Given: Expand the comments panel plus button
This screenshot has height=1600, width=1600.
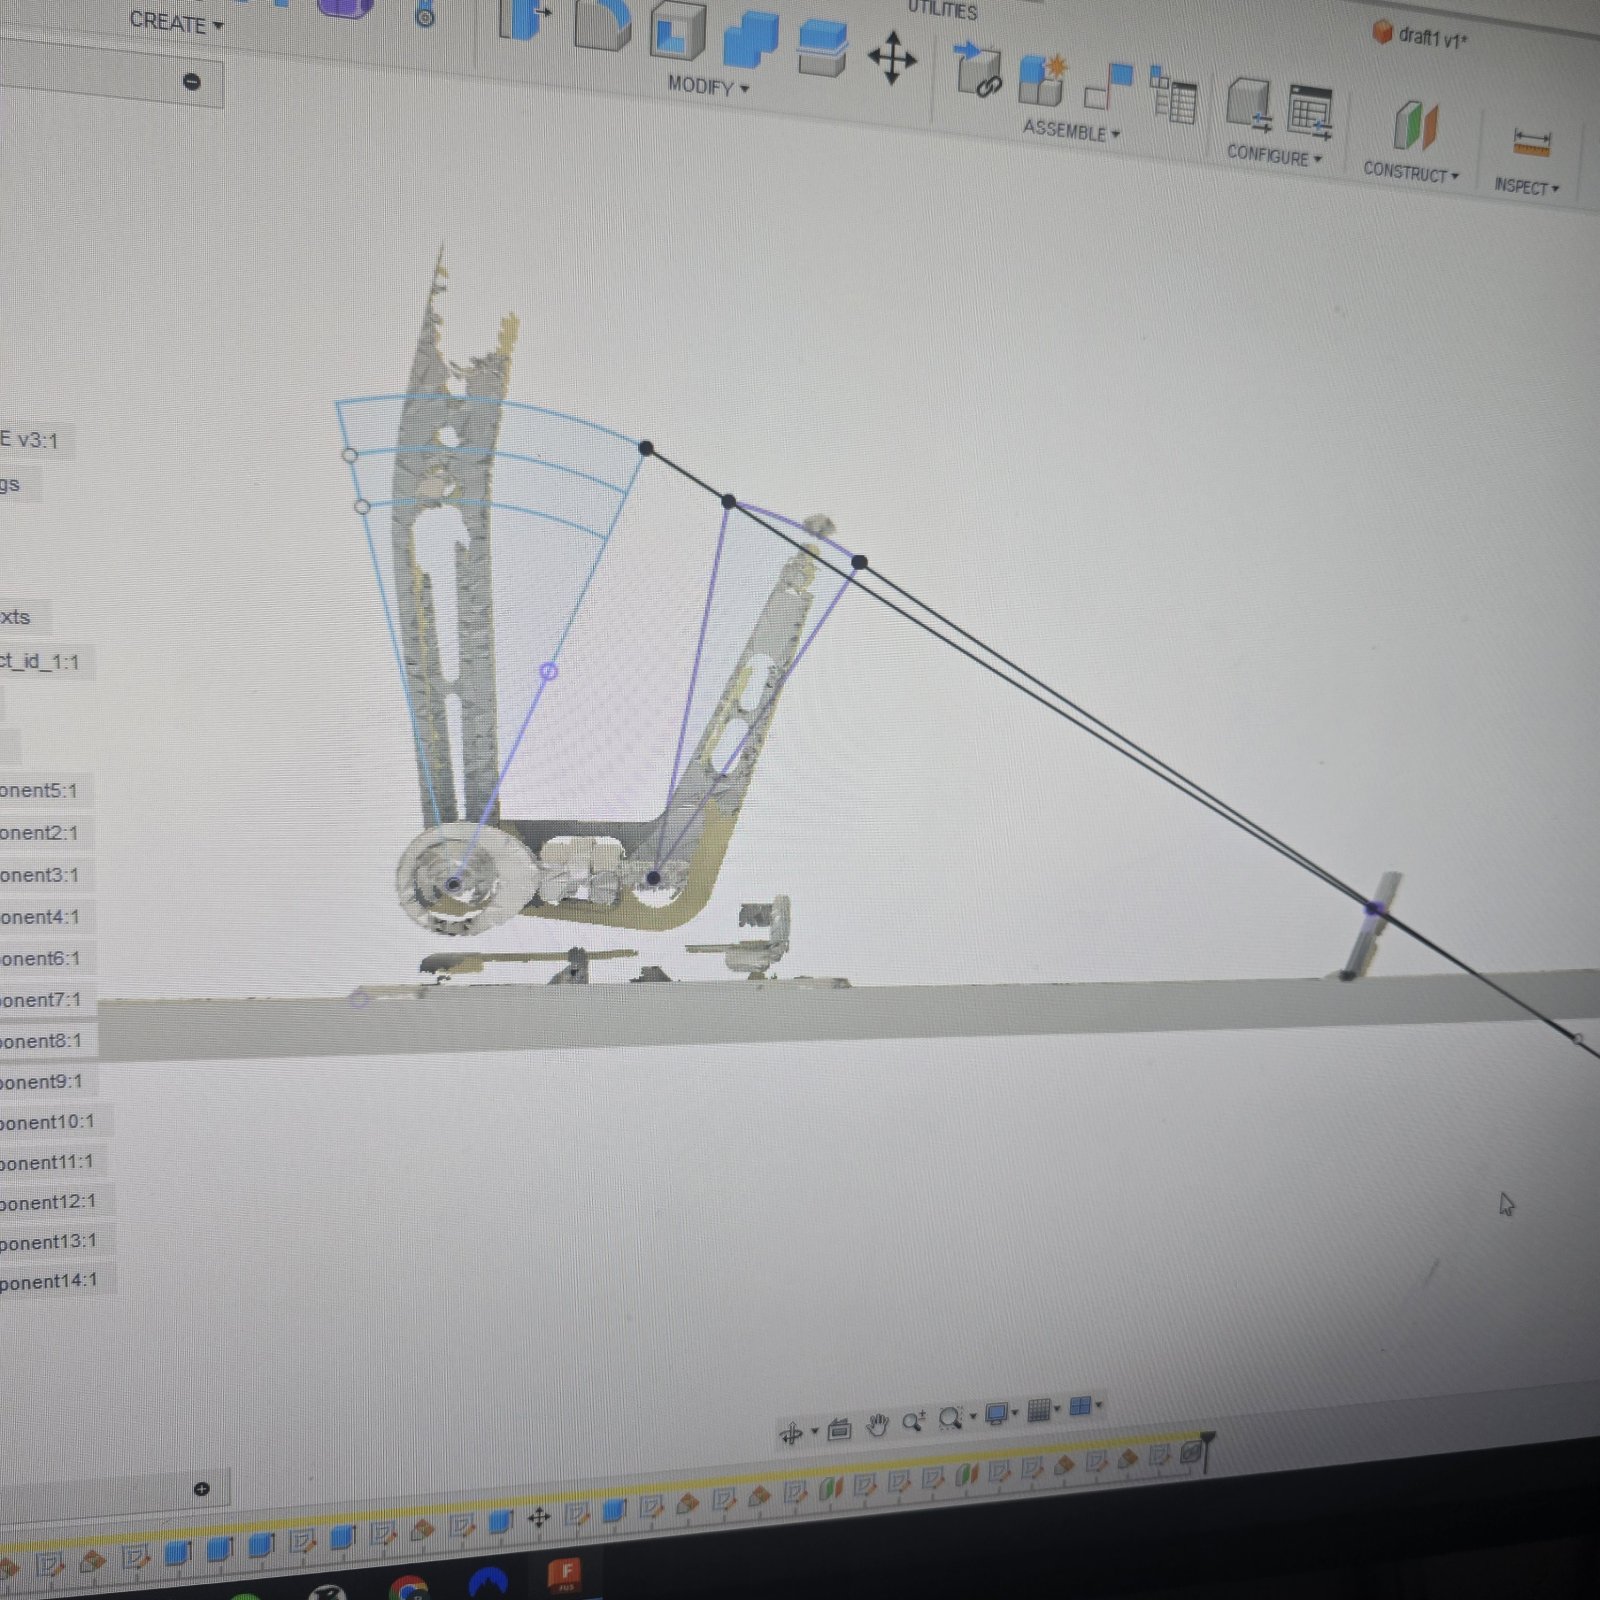Looking at the screenshot, I should click(x=201, y=1489).
